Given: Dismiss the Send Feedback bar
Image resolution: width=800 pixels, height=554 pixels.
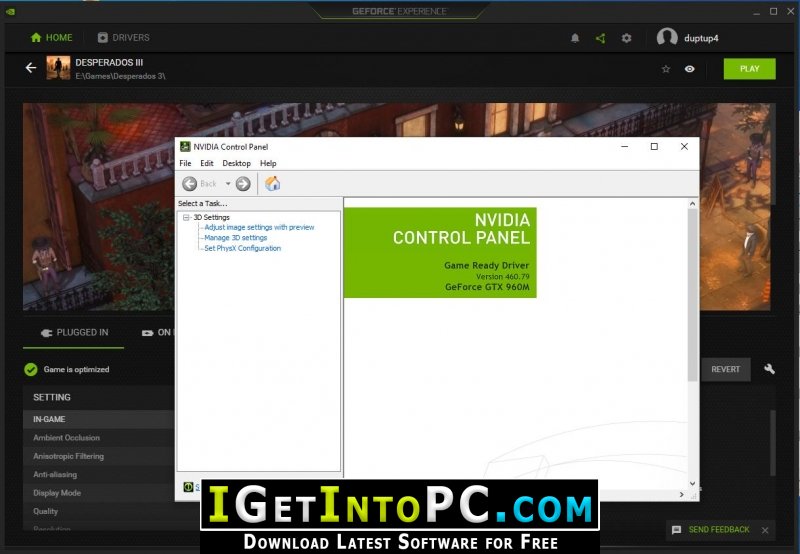Looking at the screenshot, I should 765,530.
